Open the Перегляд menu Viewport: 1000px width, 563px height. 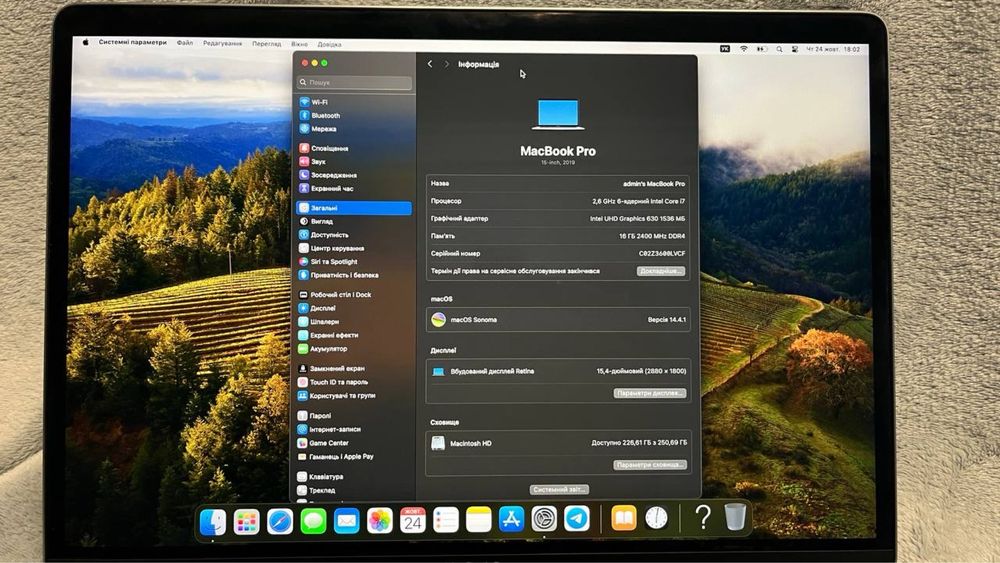point(267,44)
